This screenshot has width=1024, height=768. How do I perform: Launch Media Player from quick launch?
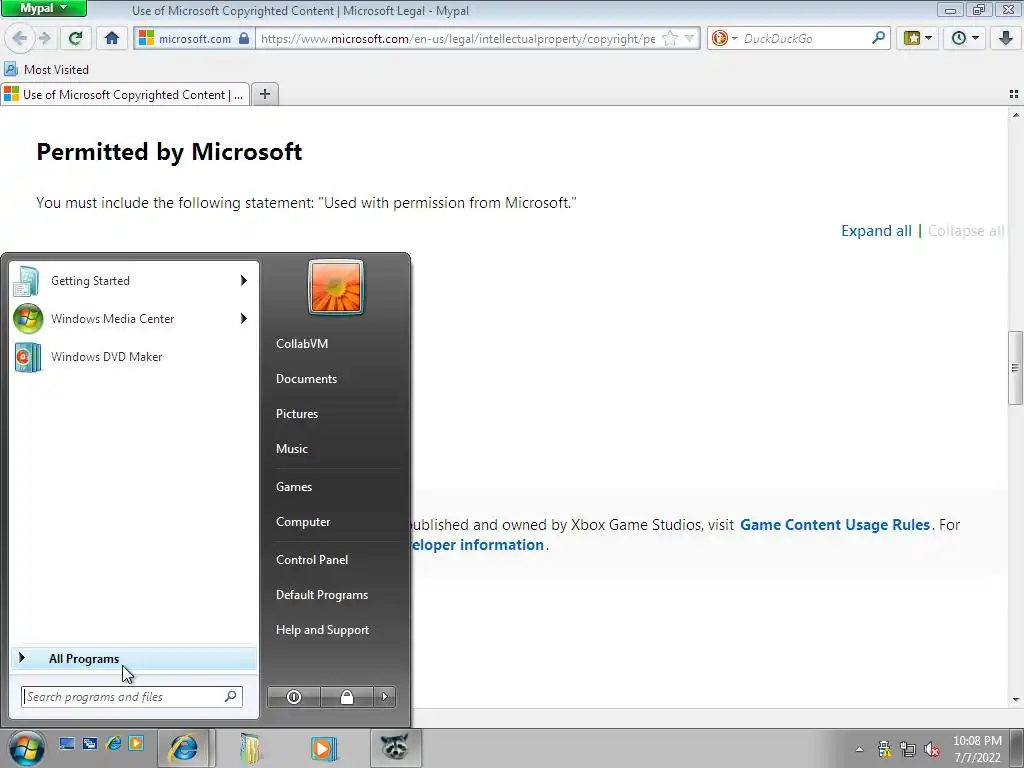(x=136, y=743)
